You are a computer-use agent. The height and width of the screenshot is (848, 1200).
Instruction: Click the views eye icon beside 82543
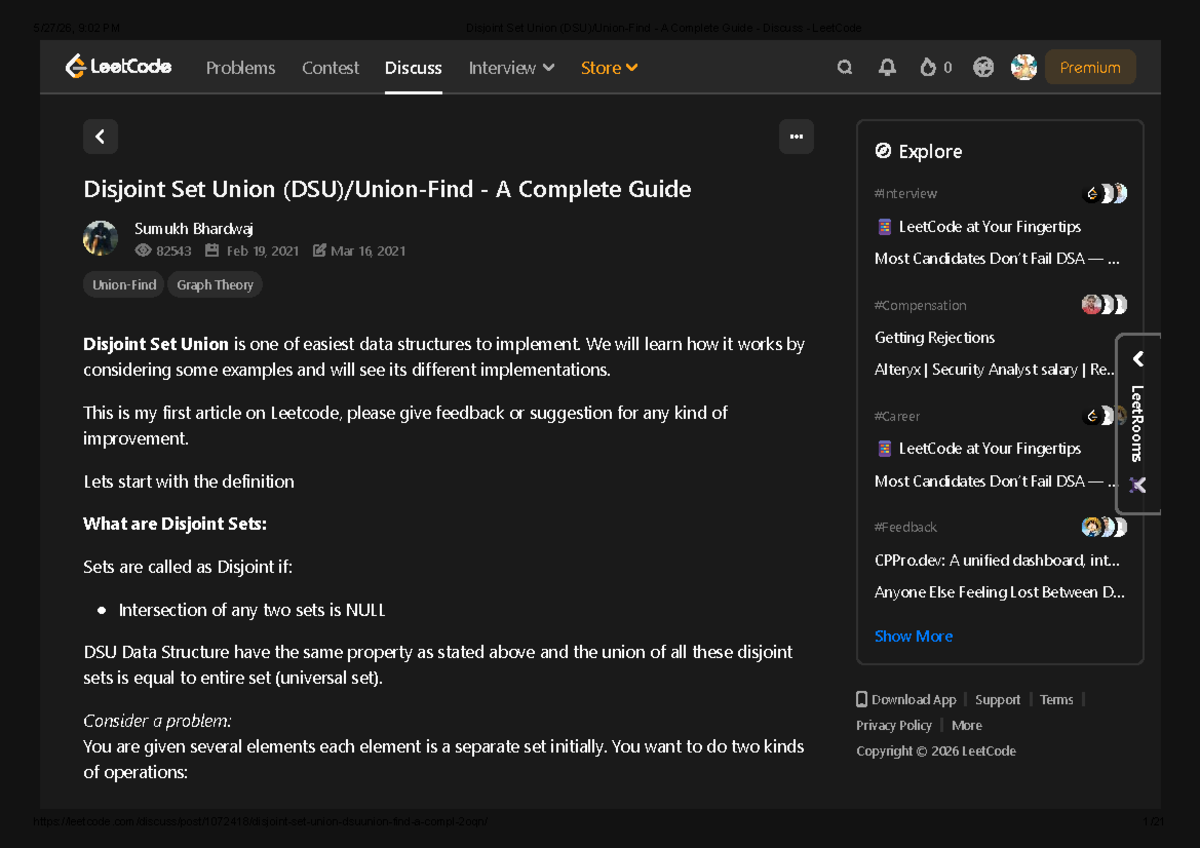point(143,251)
